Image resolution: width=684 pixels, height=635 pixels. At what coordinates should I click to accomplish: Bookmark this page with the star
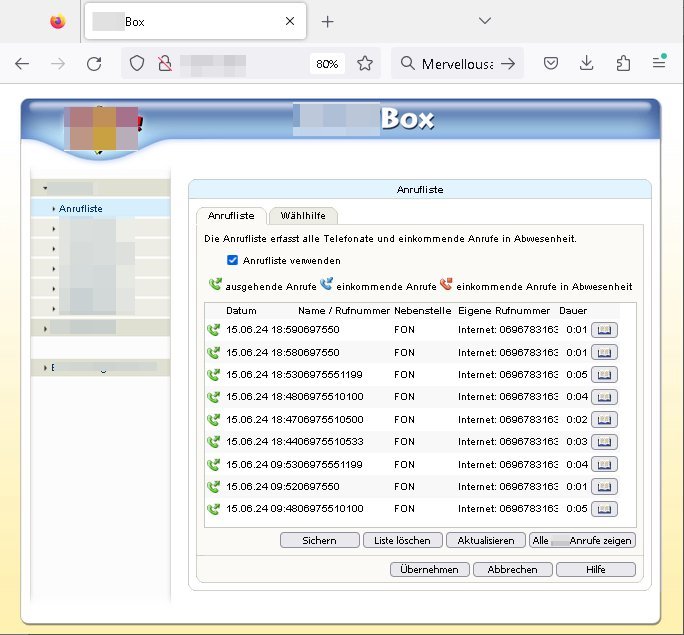[365, 64]
